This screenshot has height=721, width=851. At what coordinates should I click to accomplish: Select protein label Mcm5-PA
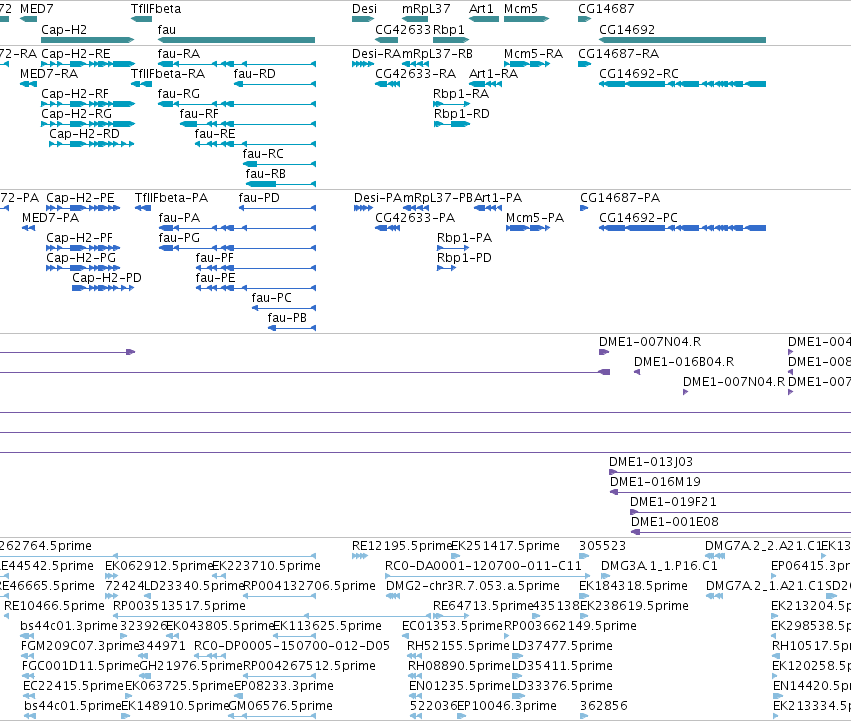click(x=535, y=218)
